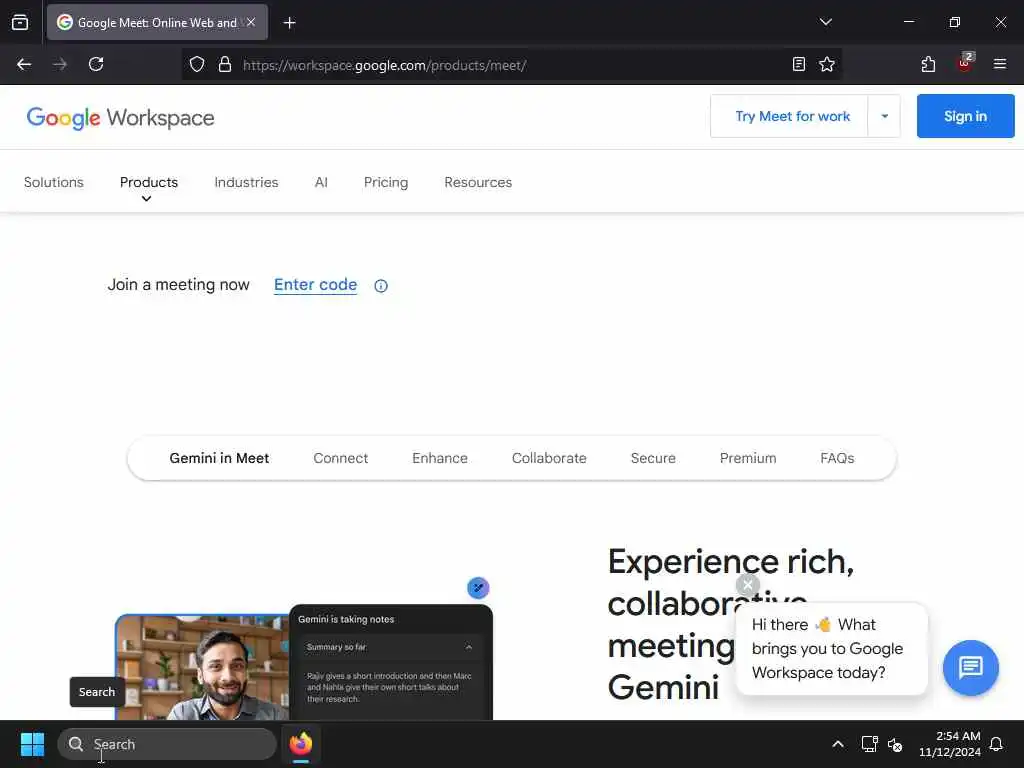
Task: Select the Premium tab
Action: [748, 458]
